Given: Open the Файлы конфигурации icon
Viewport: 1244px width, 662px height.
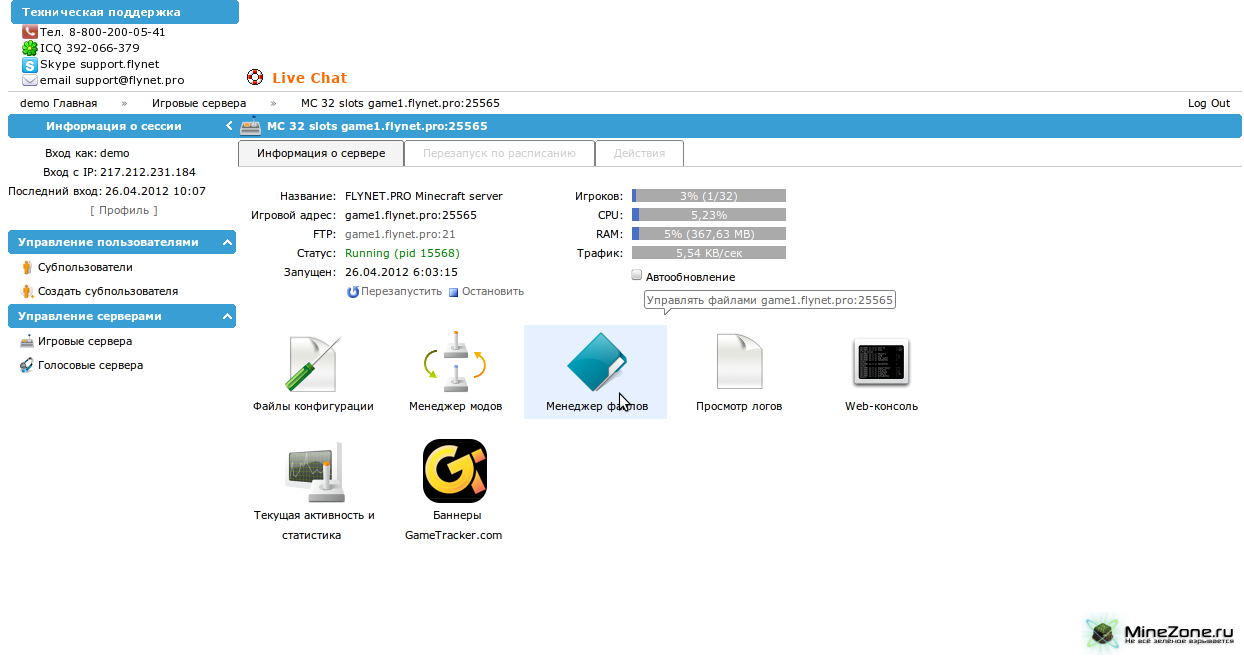Looking at the screenshot, I should click(313, 363).
